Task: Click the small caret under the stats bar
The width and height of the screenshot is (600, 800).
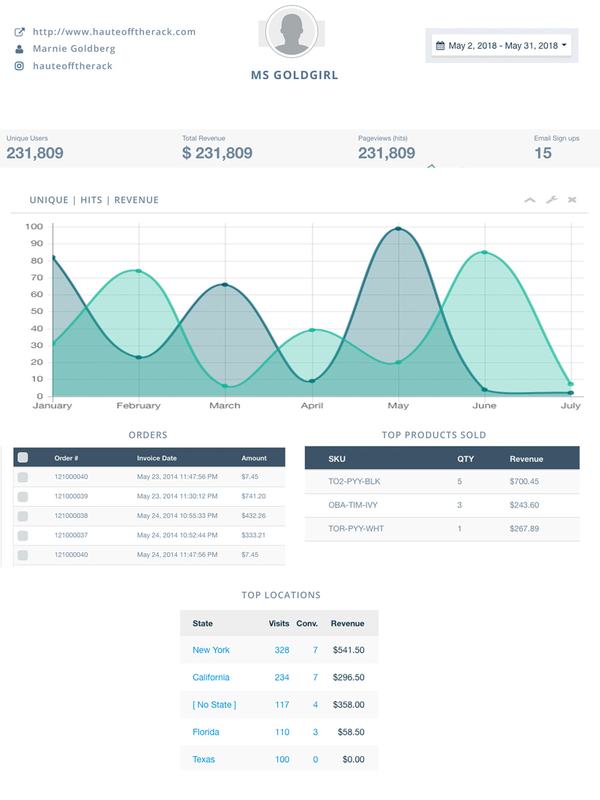Action: [x=431, y=166]
